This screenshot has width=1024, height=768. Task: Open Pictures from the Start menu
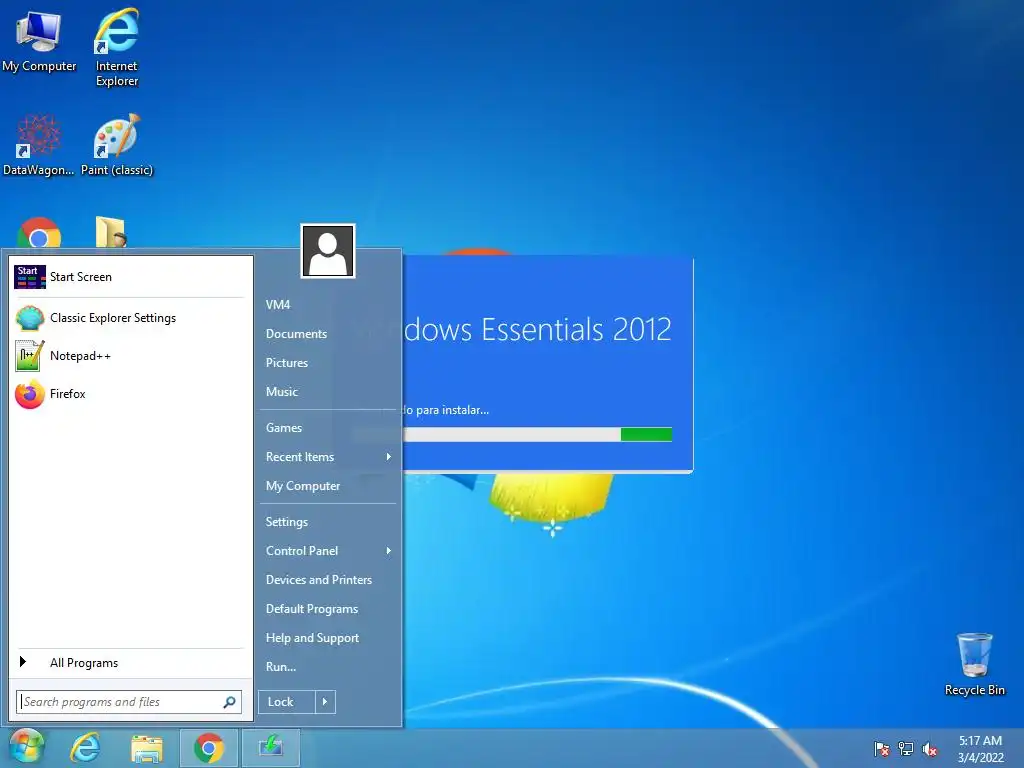coord(287,363)
